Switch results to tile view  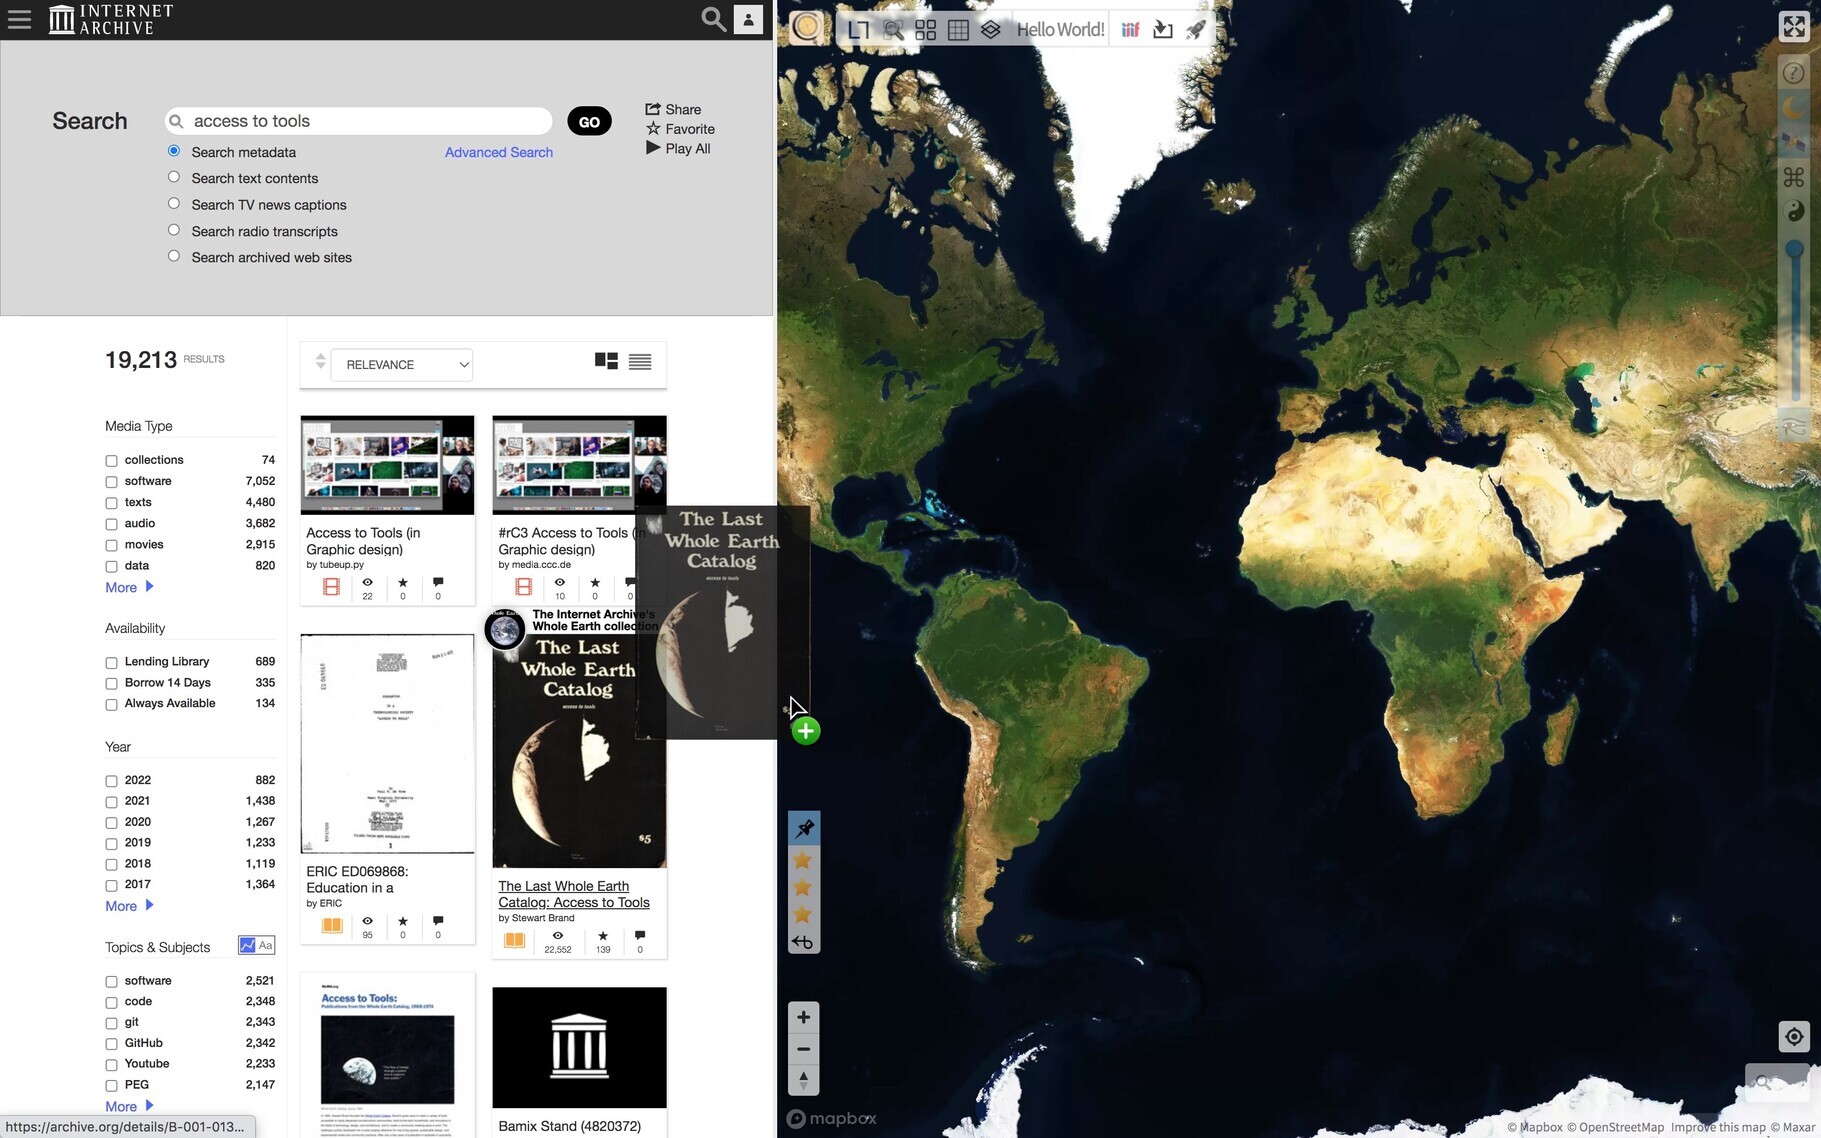coord(606,361)
